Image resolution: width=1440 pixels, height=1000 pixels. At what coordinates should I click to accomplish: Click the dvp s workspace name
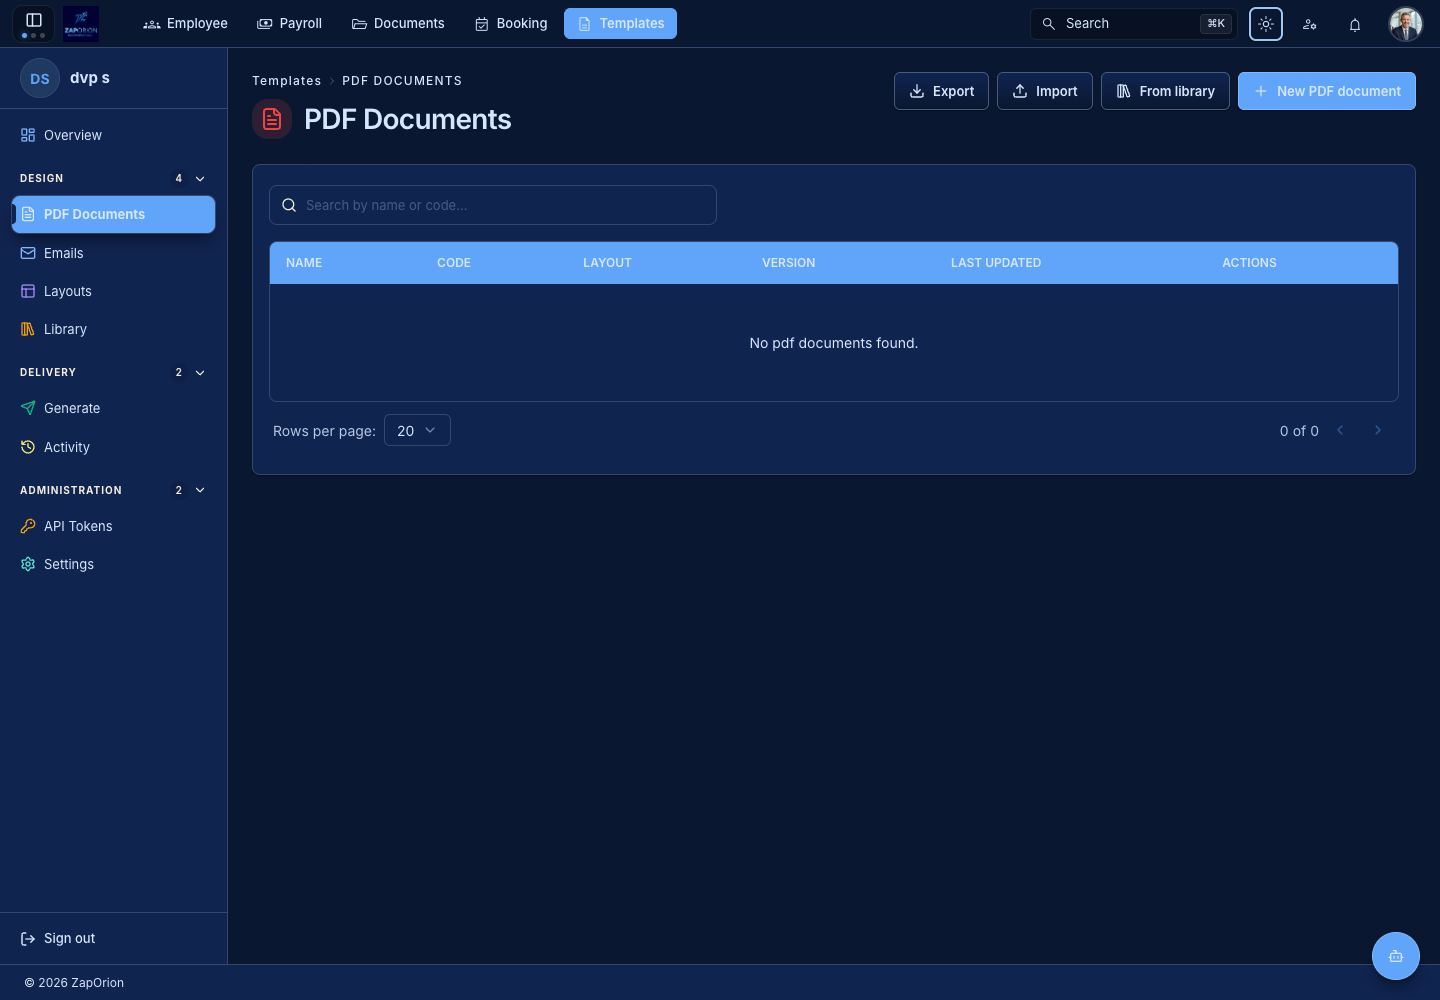[x=90, y=78]
